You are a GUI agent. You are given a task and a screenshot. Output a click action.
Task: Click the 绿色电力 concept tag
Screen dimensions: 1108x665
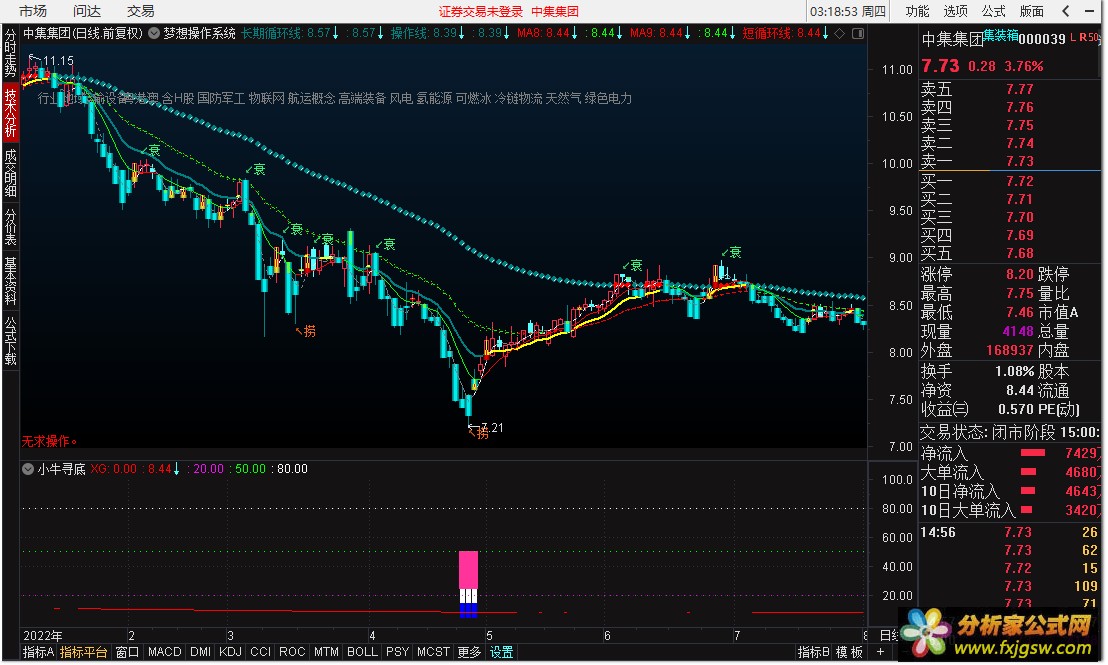coord(608,98)
